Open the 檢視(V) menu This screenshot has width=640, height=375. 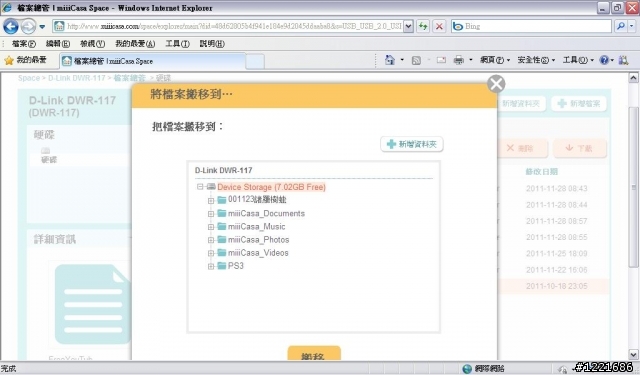(92, 44)
